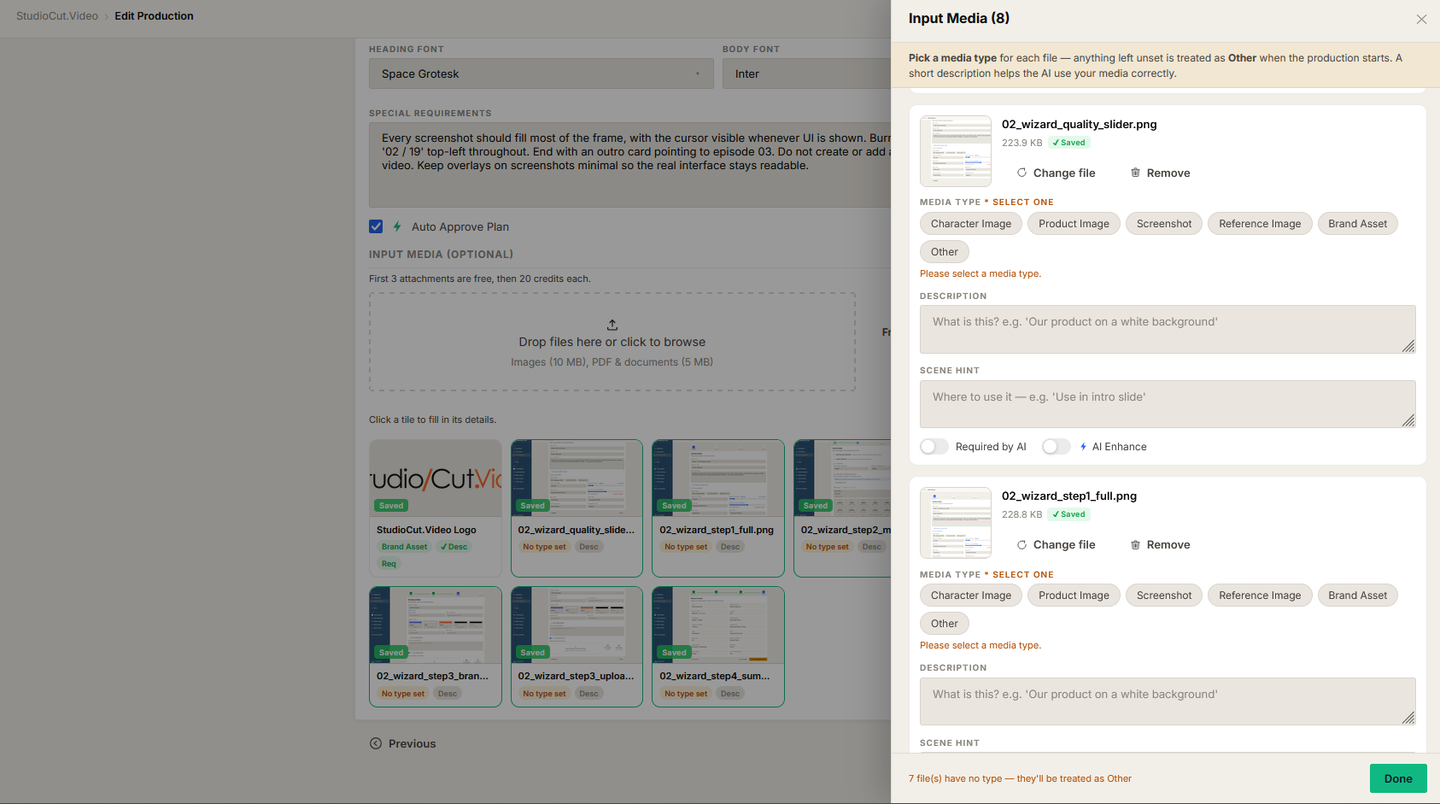Image resolution: width=1440 pixels, height=804 pixels.
Task: Click No type set tag on step4_sum tile
Action: pos(685,694)
